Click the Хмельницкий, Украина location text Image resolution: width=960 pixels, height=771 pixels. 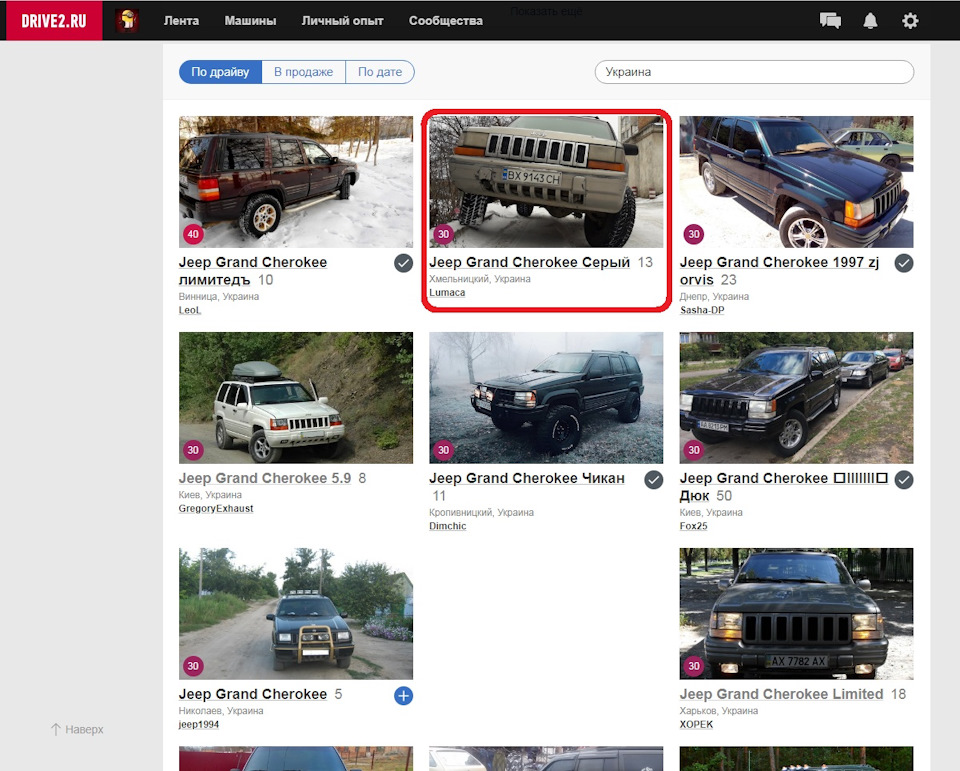click(479, 279)
